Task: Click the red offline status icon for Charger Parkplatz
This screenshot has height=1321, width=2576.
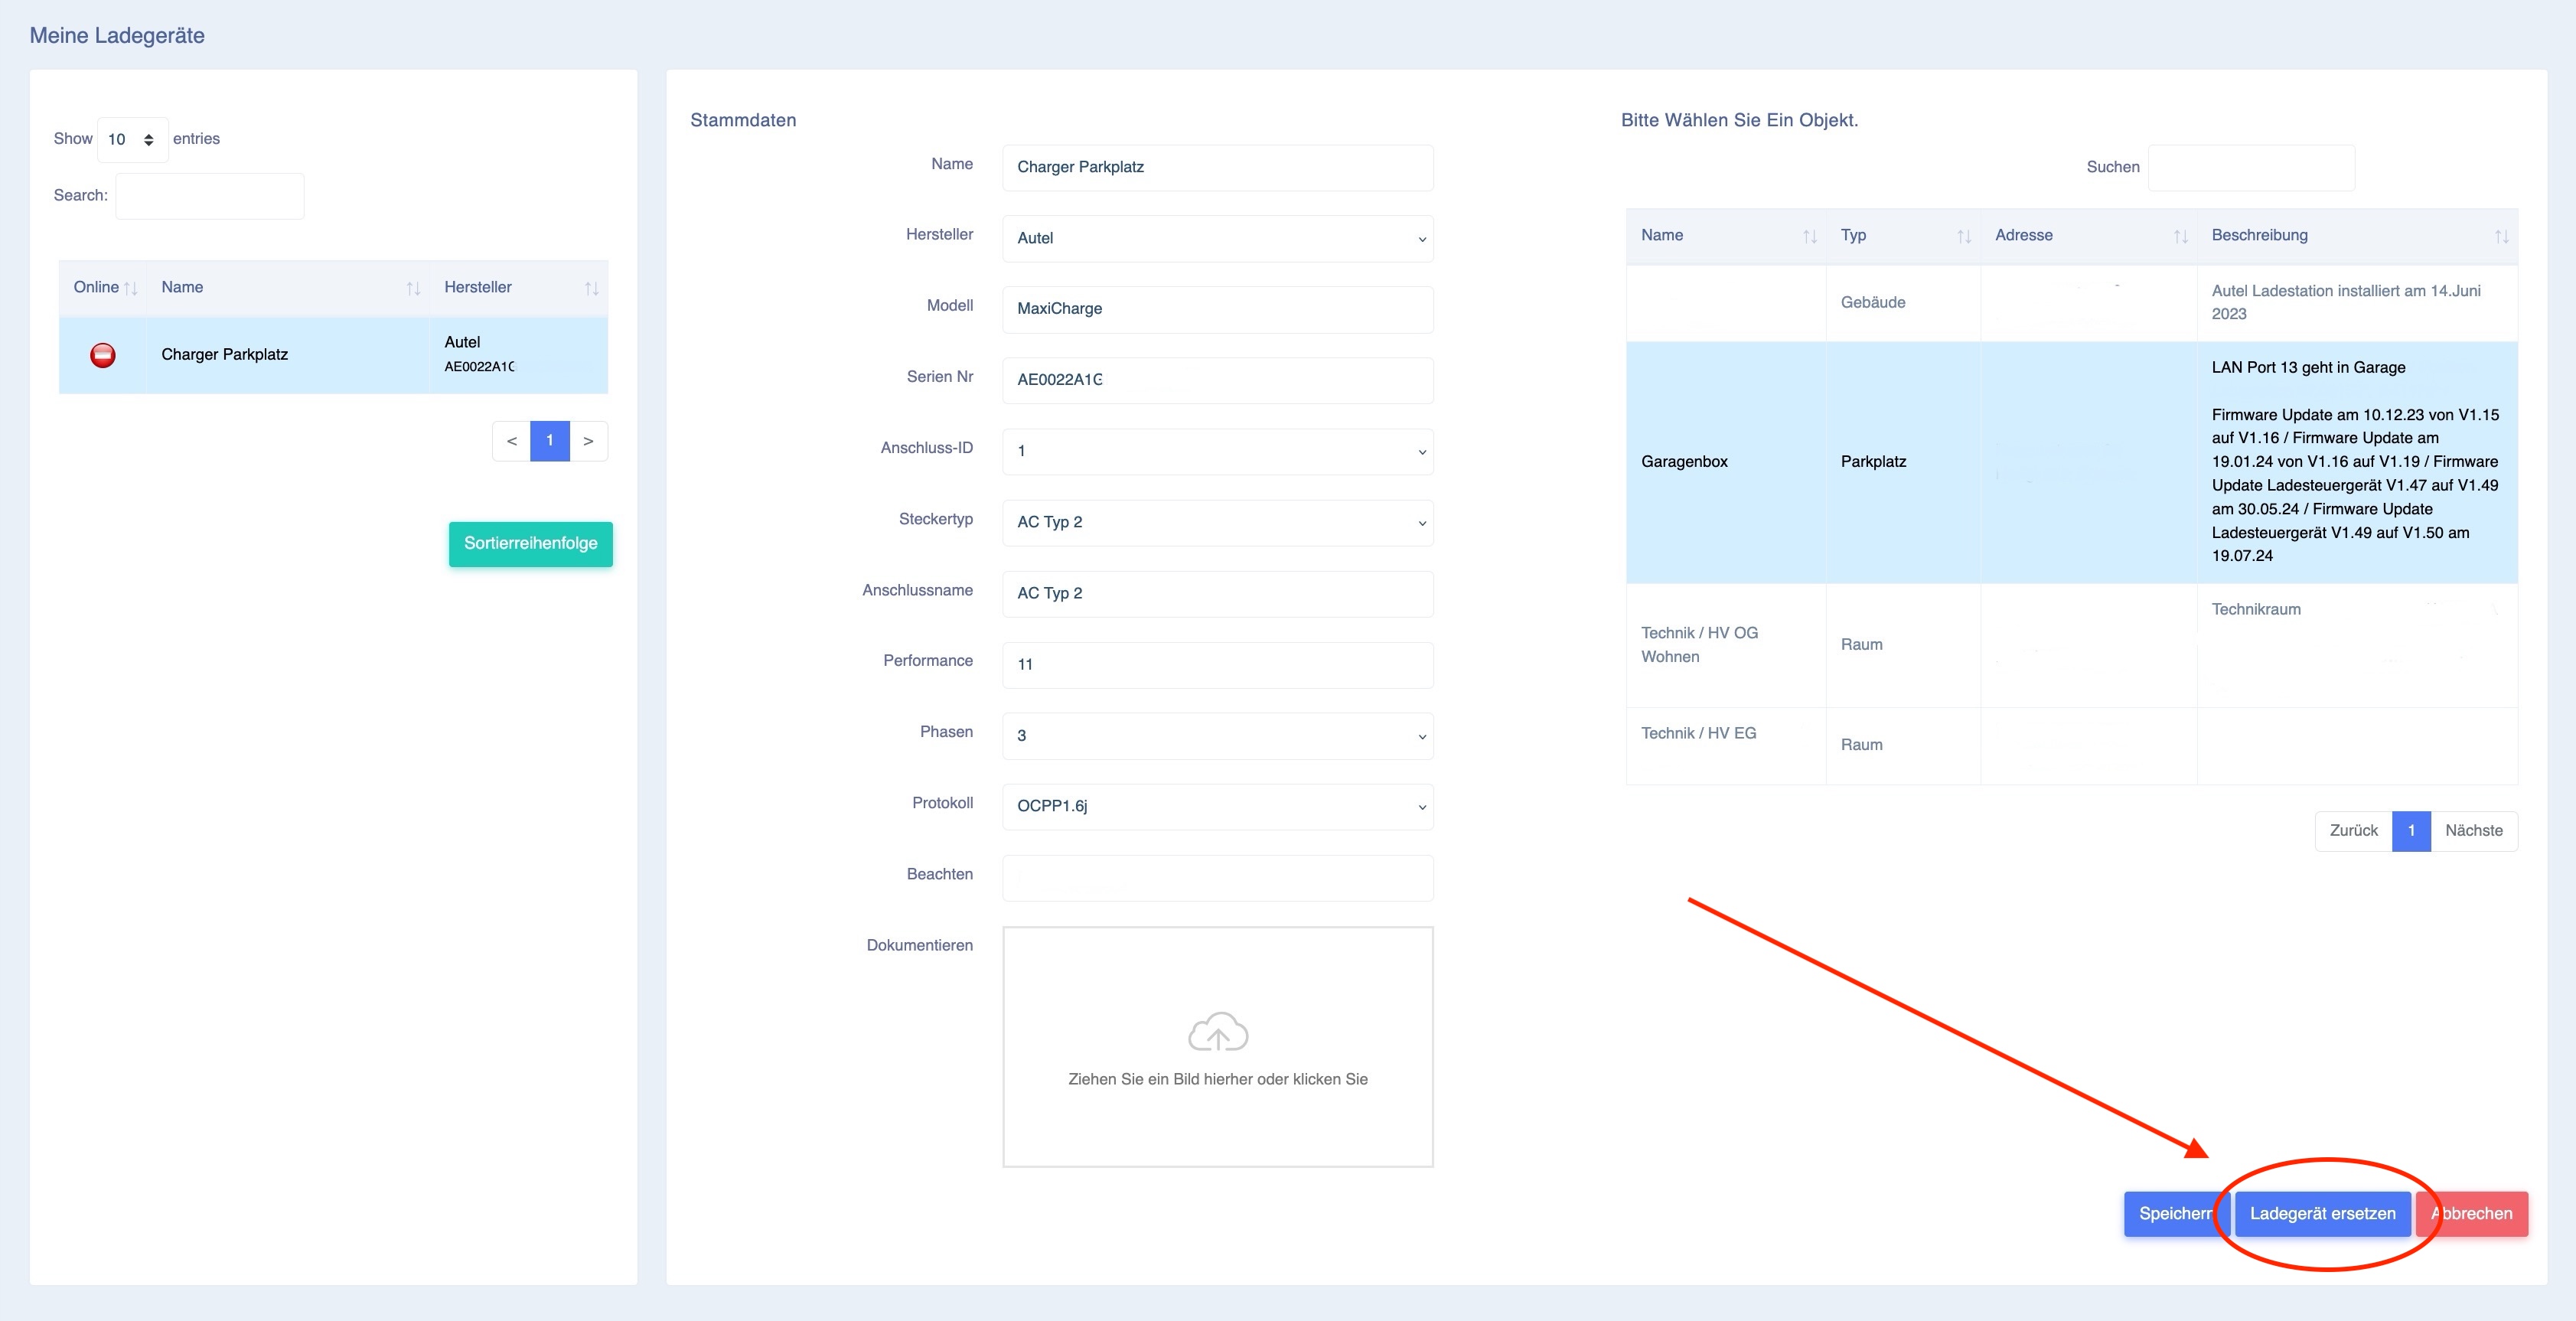Action: pos(103,355)
